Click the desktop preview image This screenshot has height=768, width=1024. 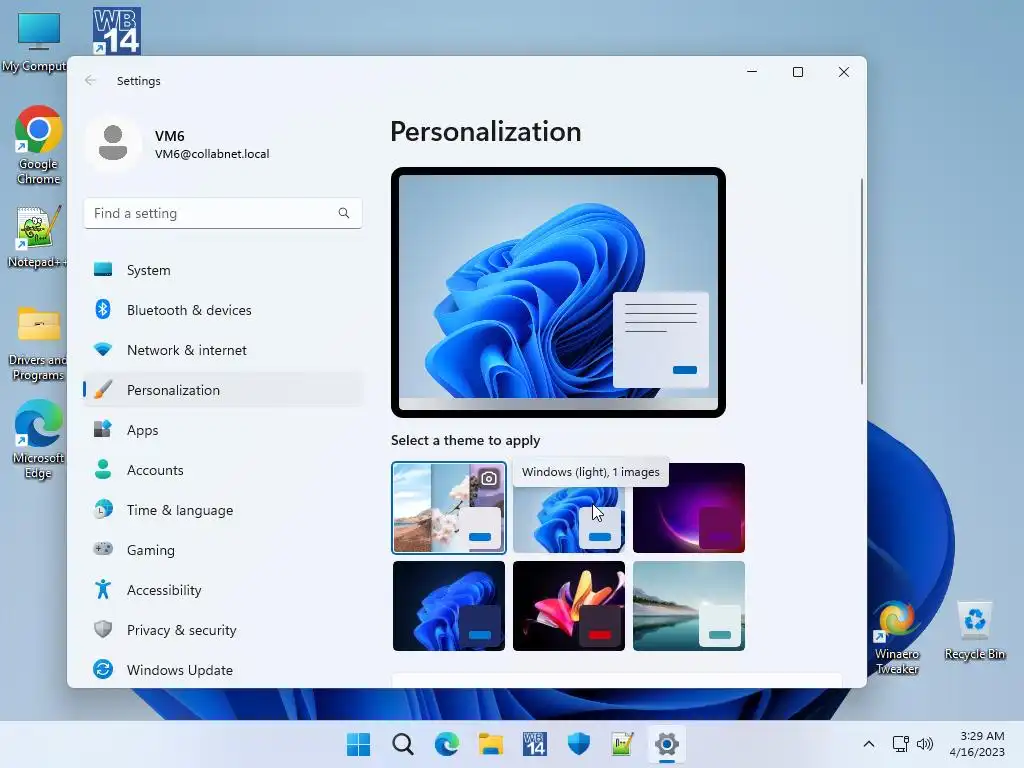[x=558, y=292]
